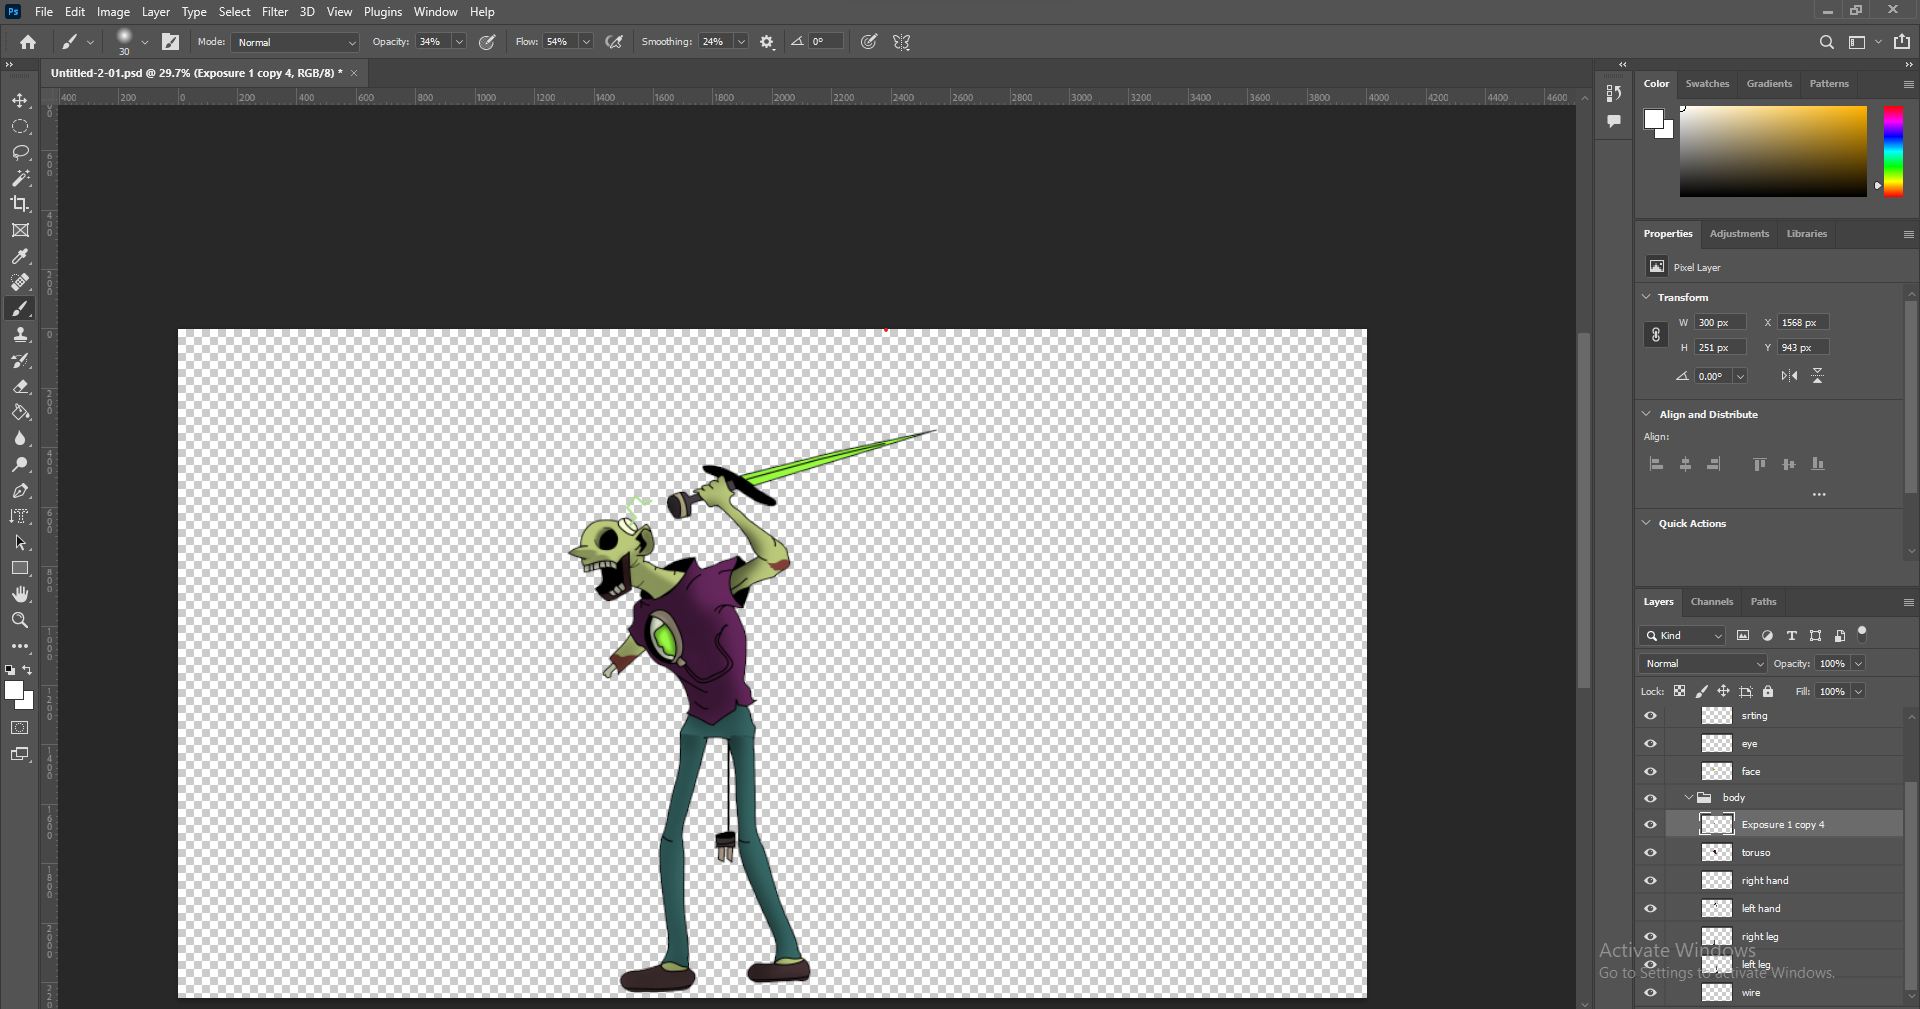Open the Plugins menu
The height and width of the screenshot is (1009, 1920).
pos(383,12)
